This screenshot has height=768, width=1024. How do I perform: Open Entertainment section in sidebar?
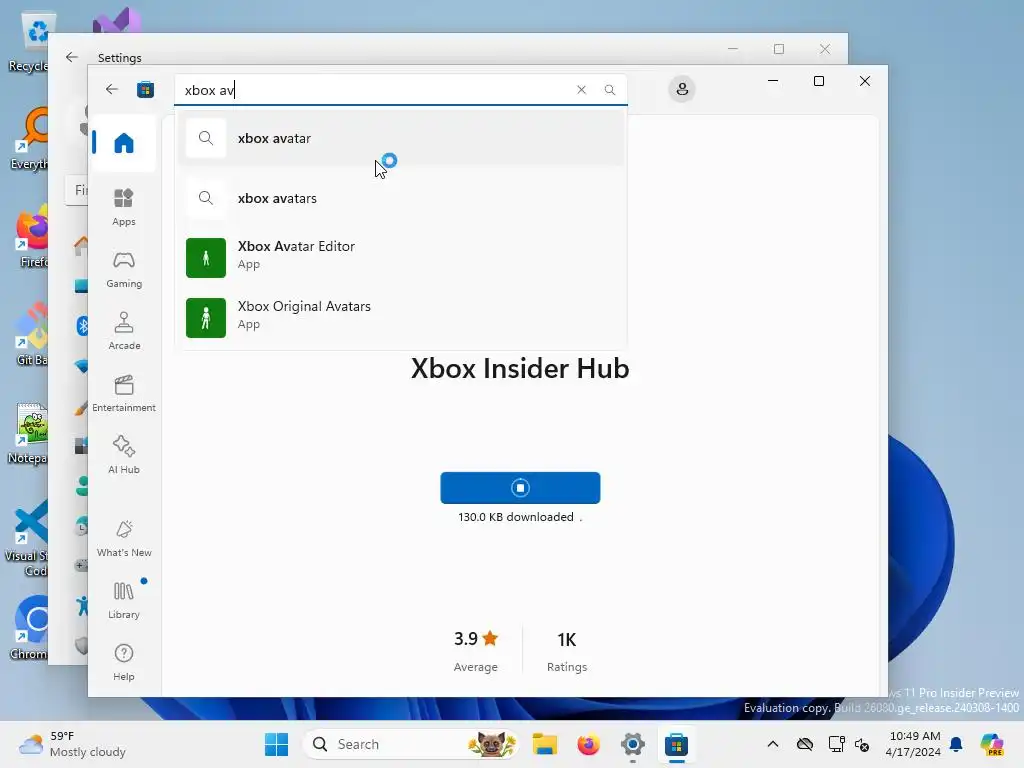pos(123,393)
